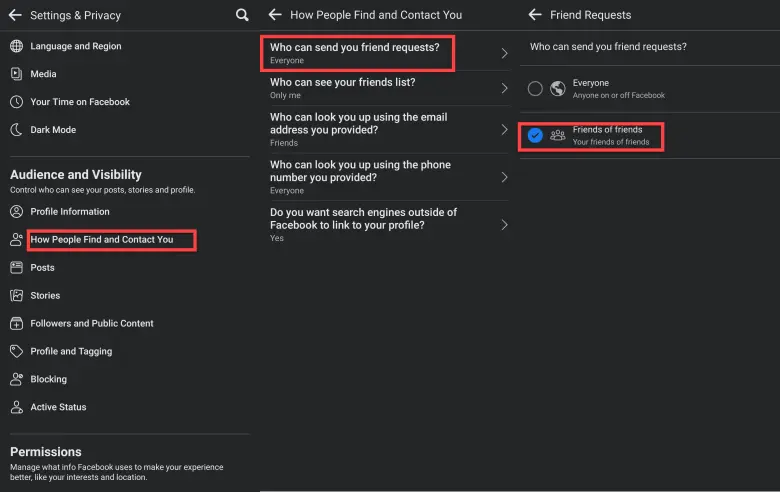The height and width of the screenshot is (492, 780).
Task: Click email address lookup question text
Action: (359, 123)
